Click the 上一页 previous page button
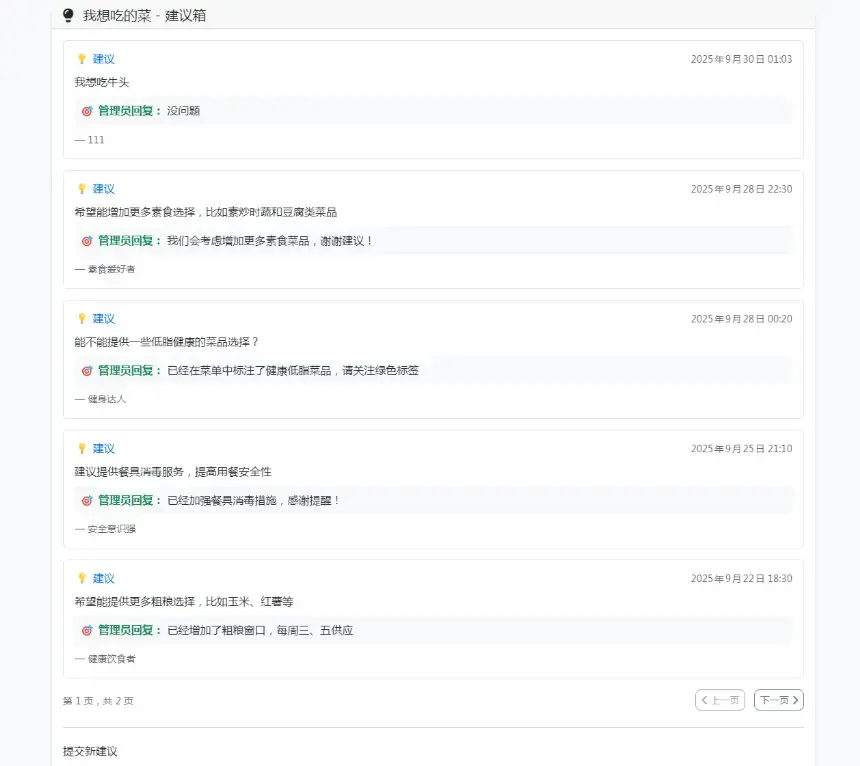 click(720, 700)
